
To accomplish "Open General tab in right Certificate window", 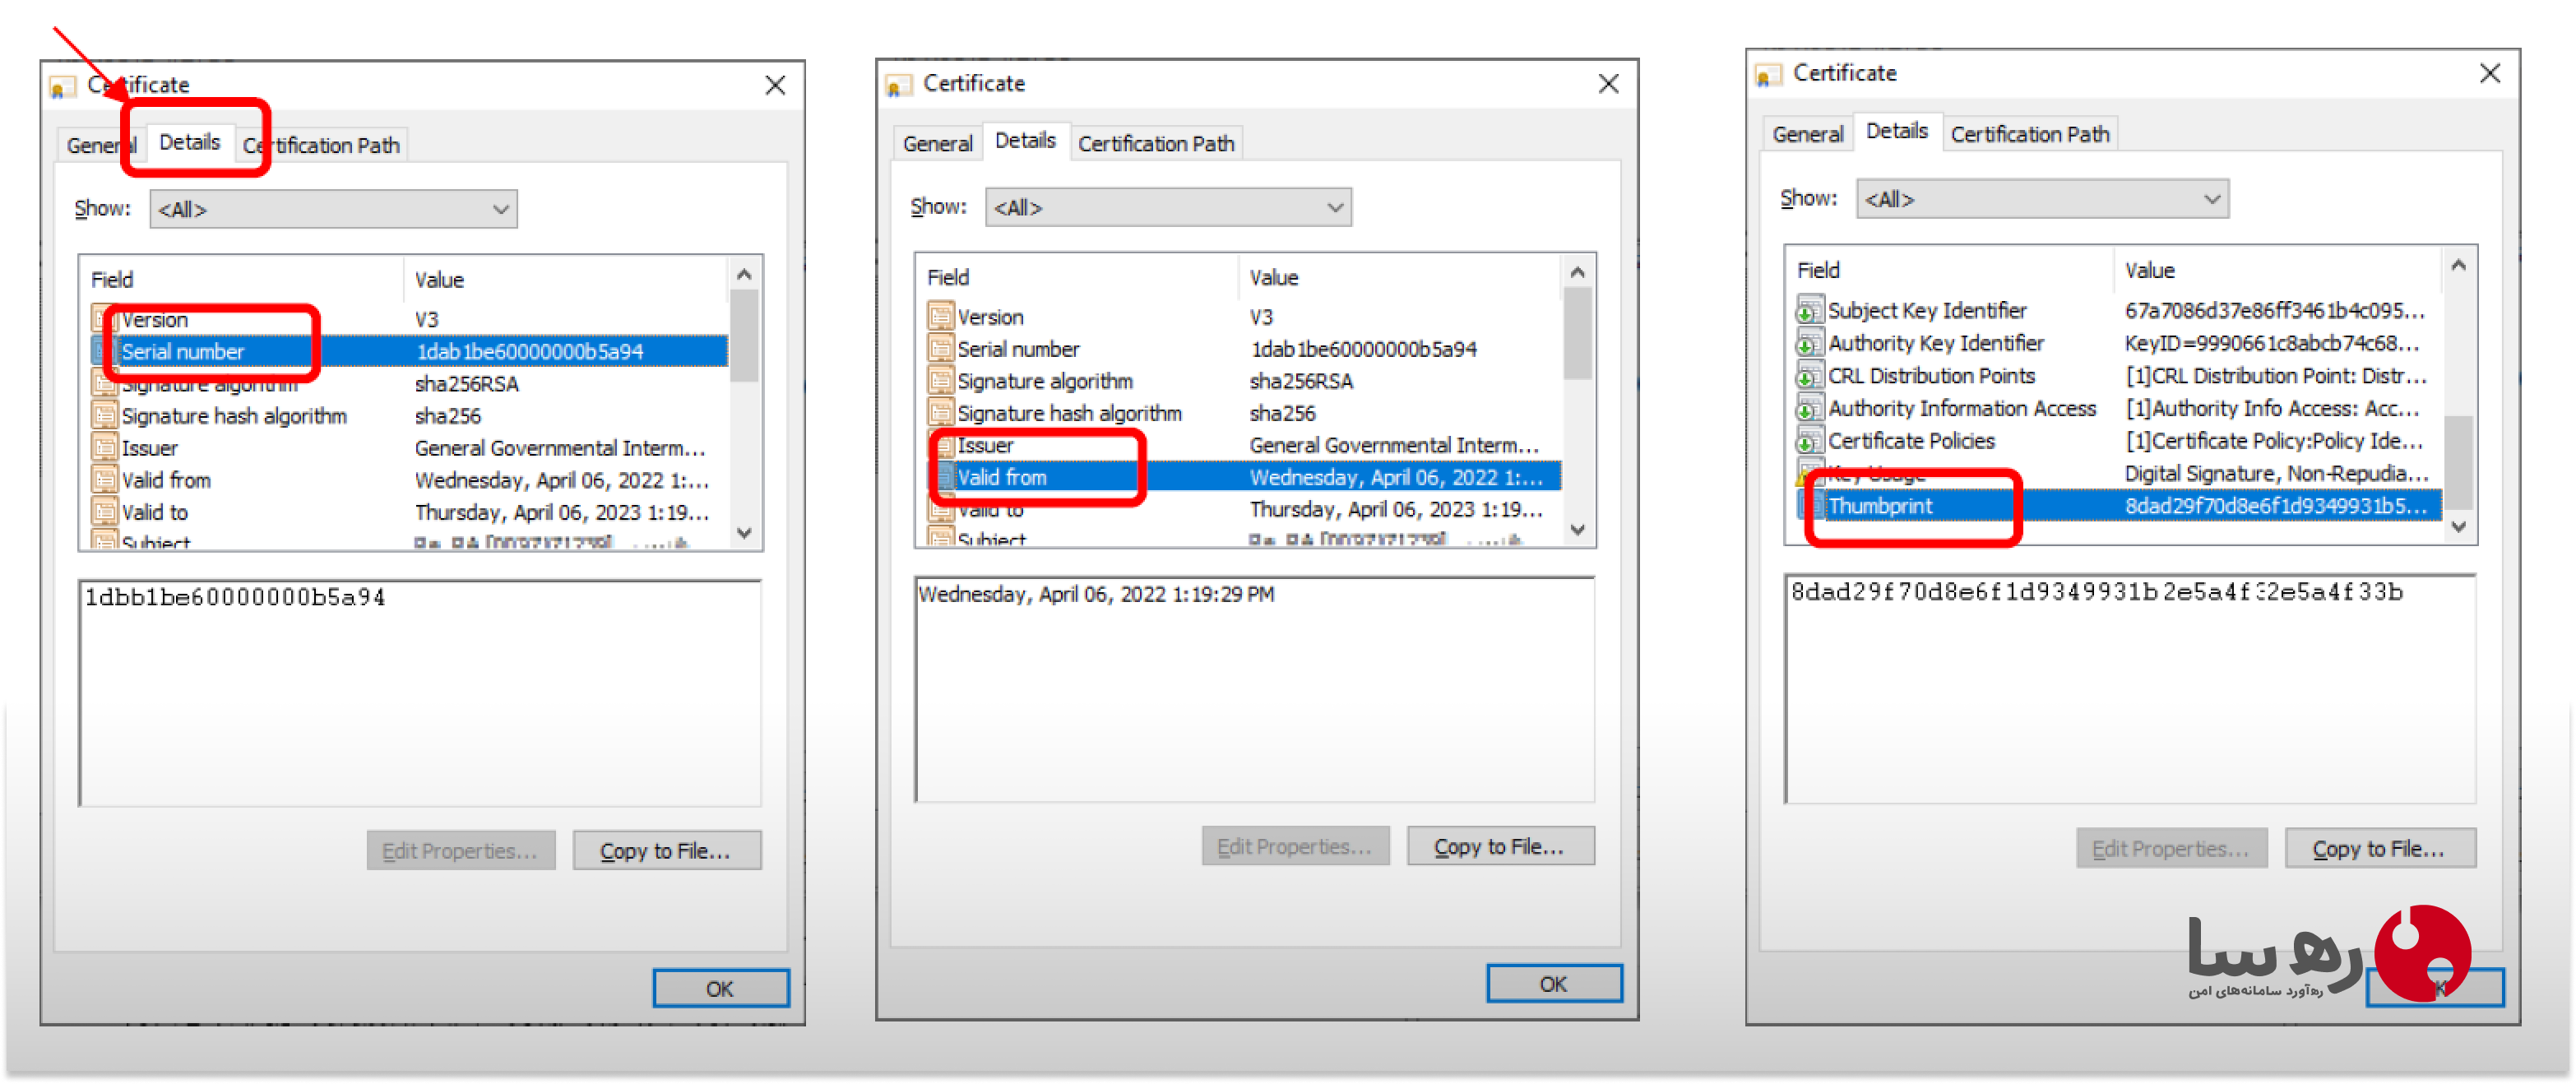I will point(1807,134).
